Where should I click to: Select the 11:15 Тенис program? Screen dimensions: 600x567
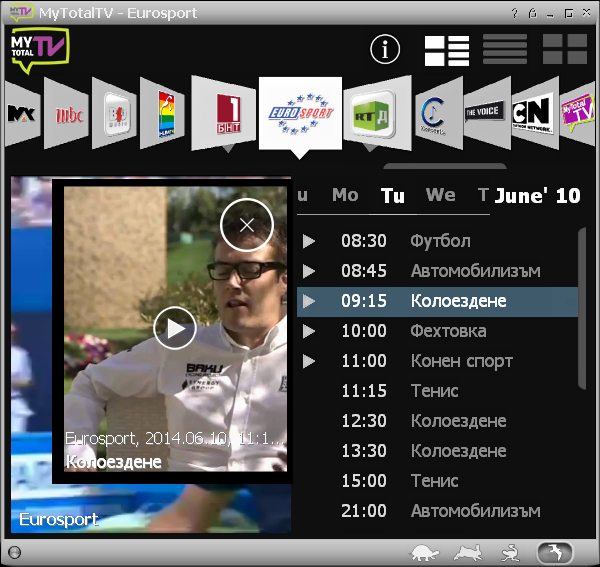point(437,391)
